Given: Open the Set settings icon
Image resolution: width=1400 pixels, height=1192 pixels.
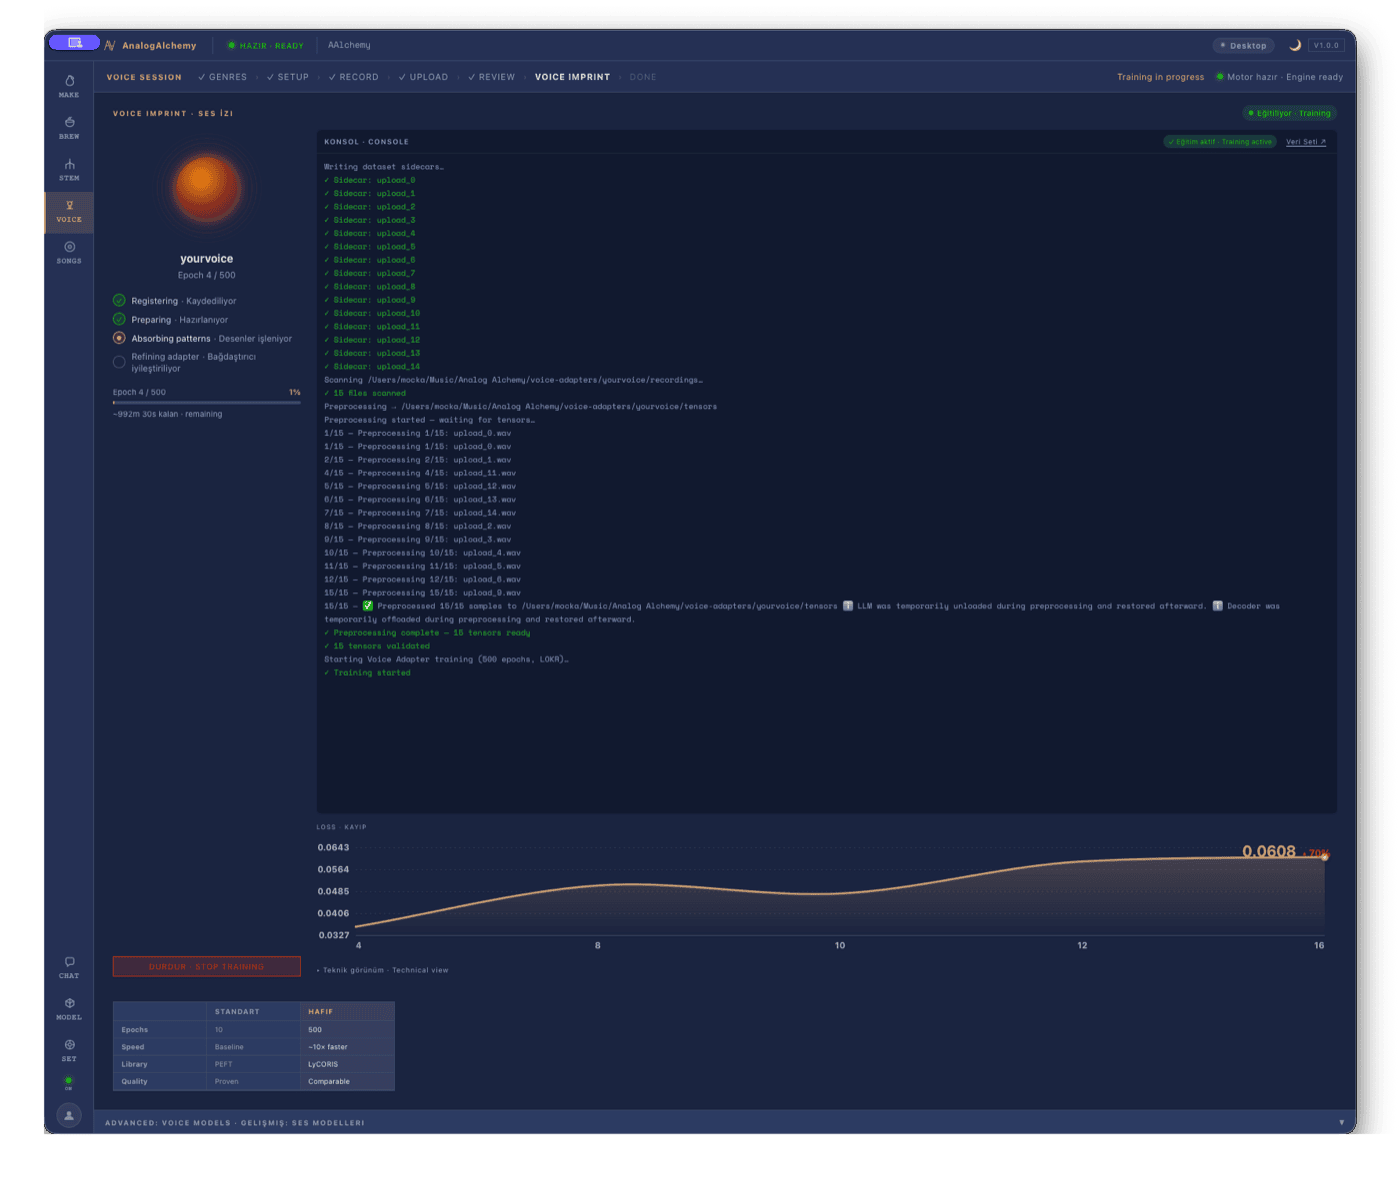Looking at the screenshot, I should pyautogui.click(x=69, y=1049).
